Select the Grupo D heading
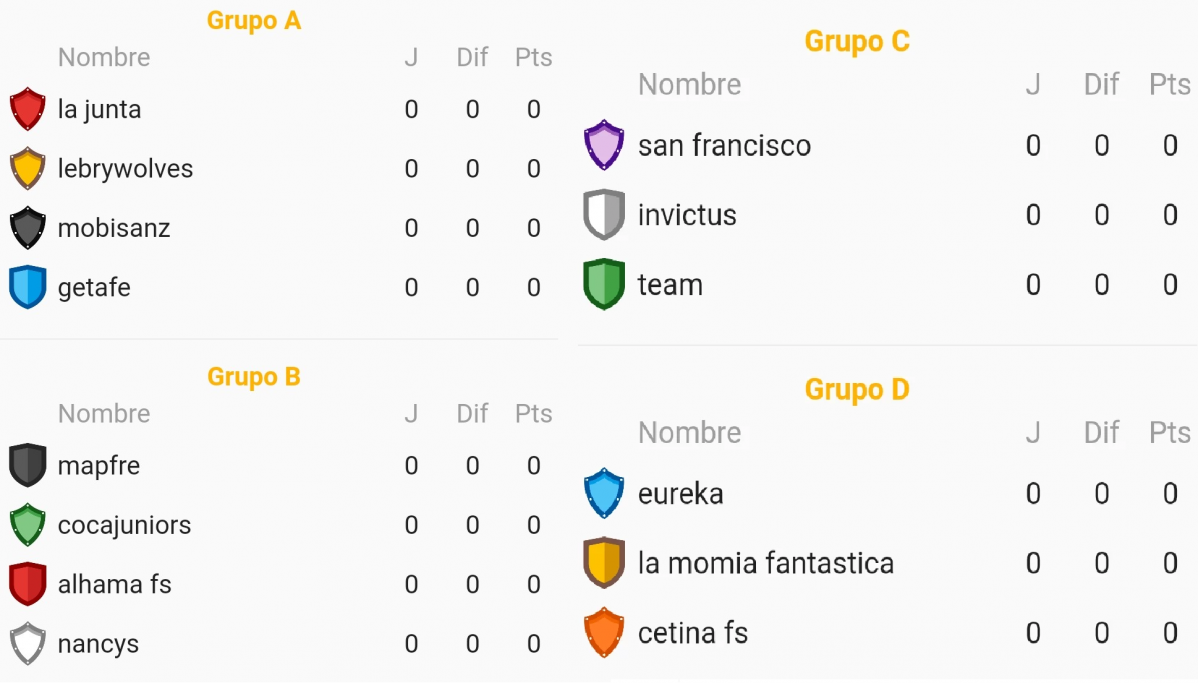 857,390
